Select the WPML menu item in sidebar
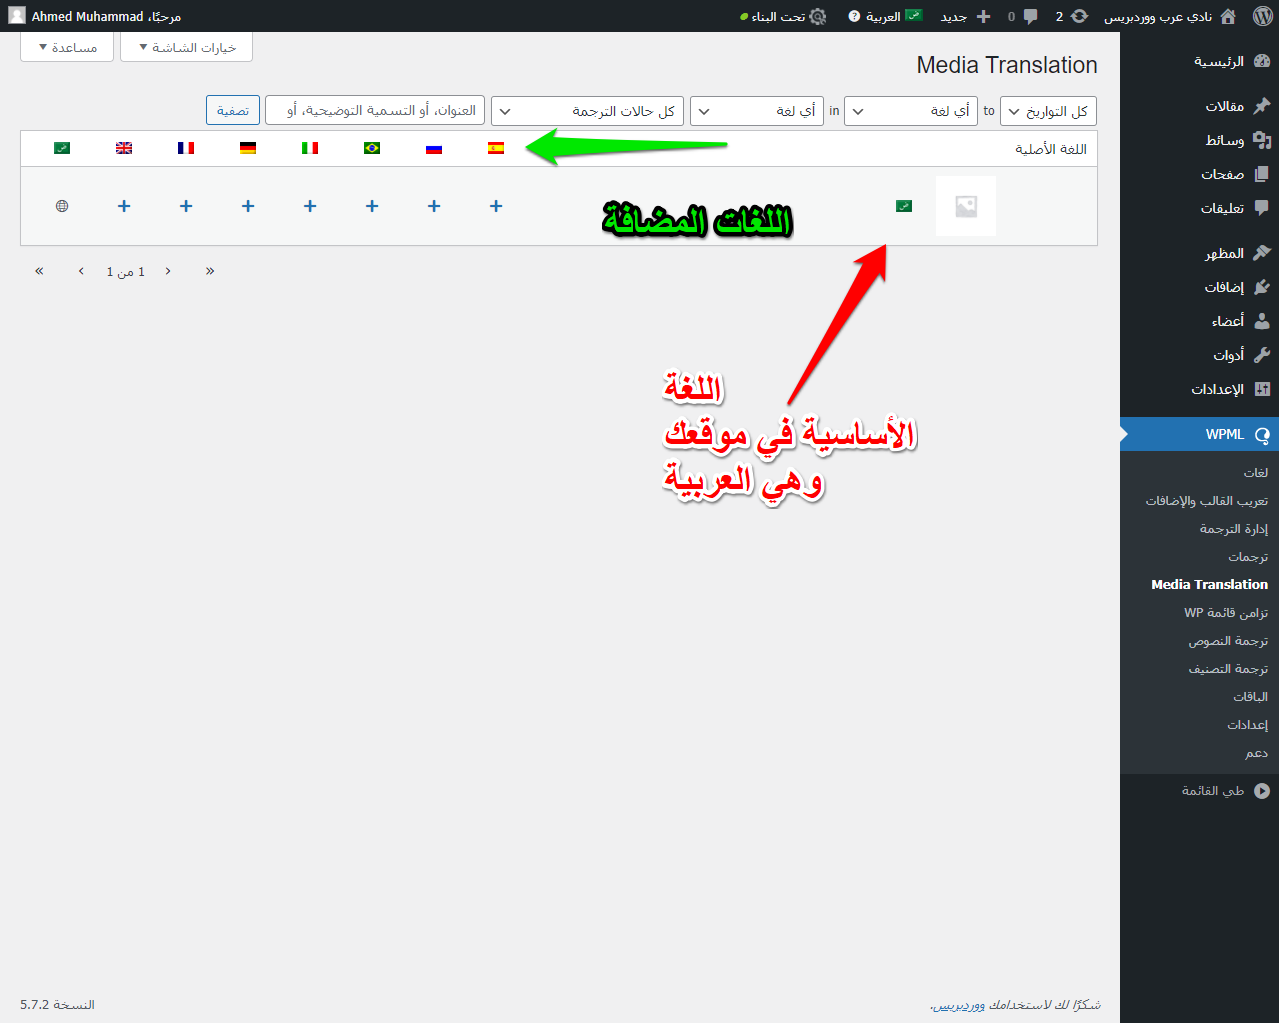The width and height of the screenshot is (1279, 1023). 1199,434
